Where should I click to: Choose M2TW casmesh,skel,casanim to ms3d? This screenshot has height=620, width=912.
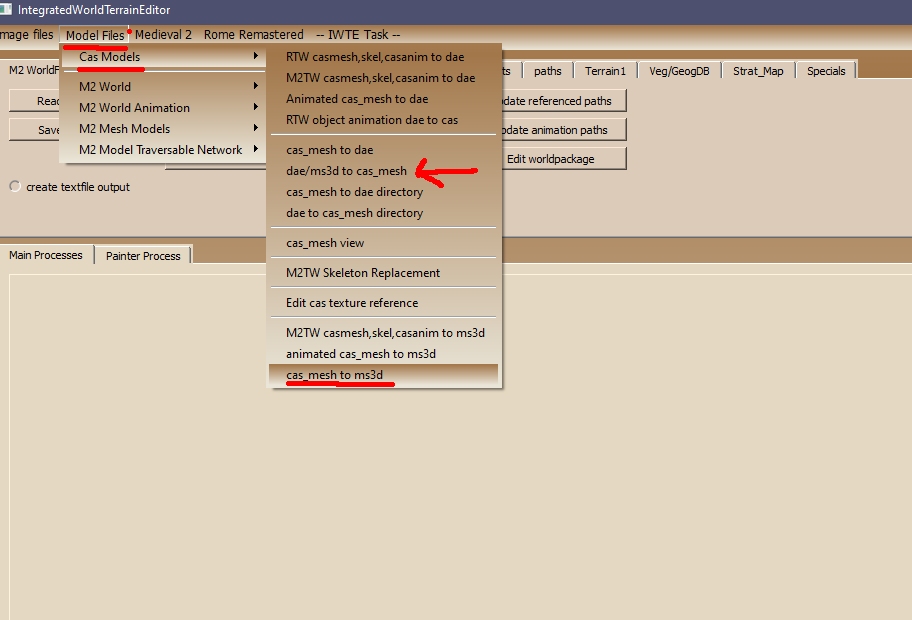point(383,333)
